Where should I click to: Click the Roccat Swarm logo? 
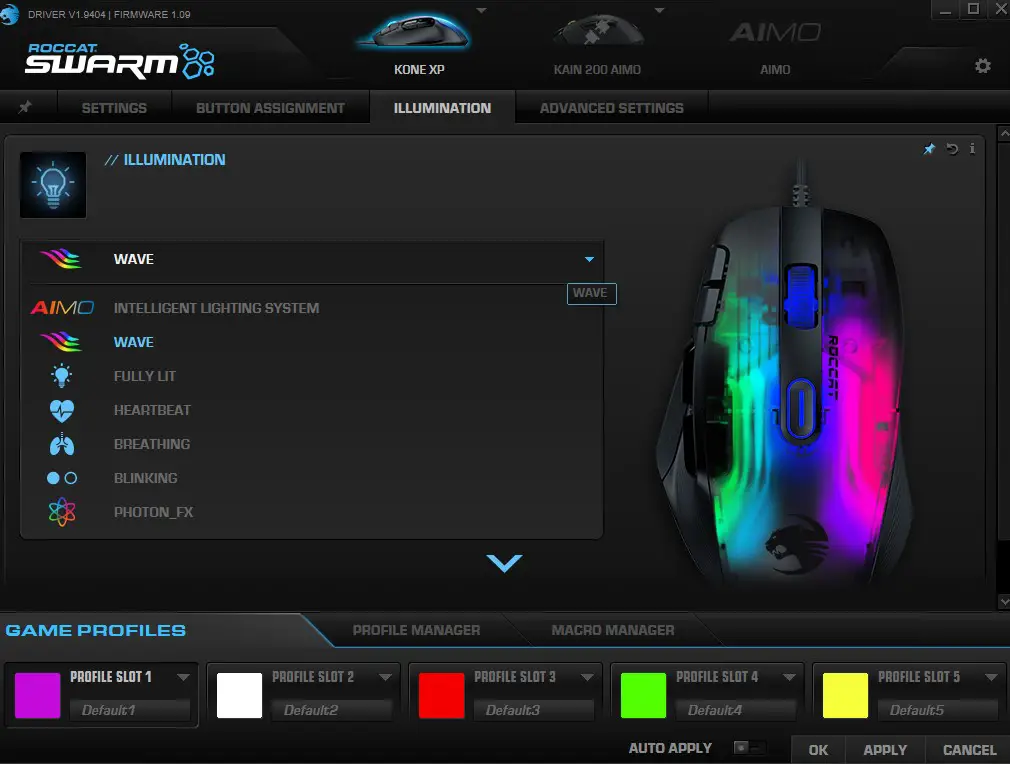click(x=120, y=61)
